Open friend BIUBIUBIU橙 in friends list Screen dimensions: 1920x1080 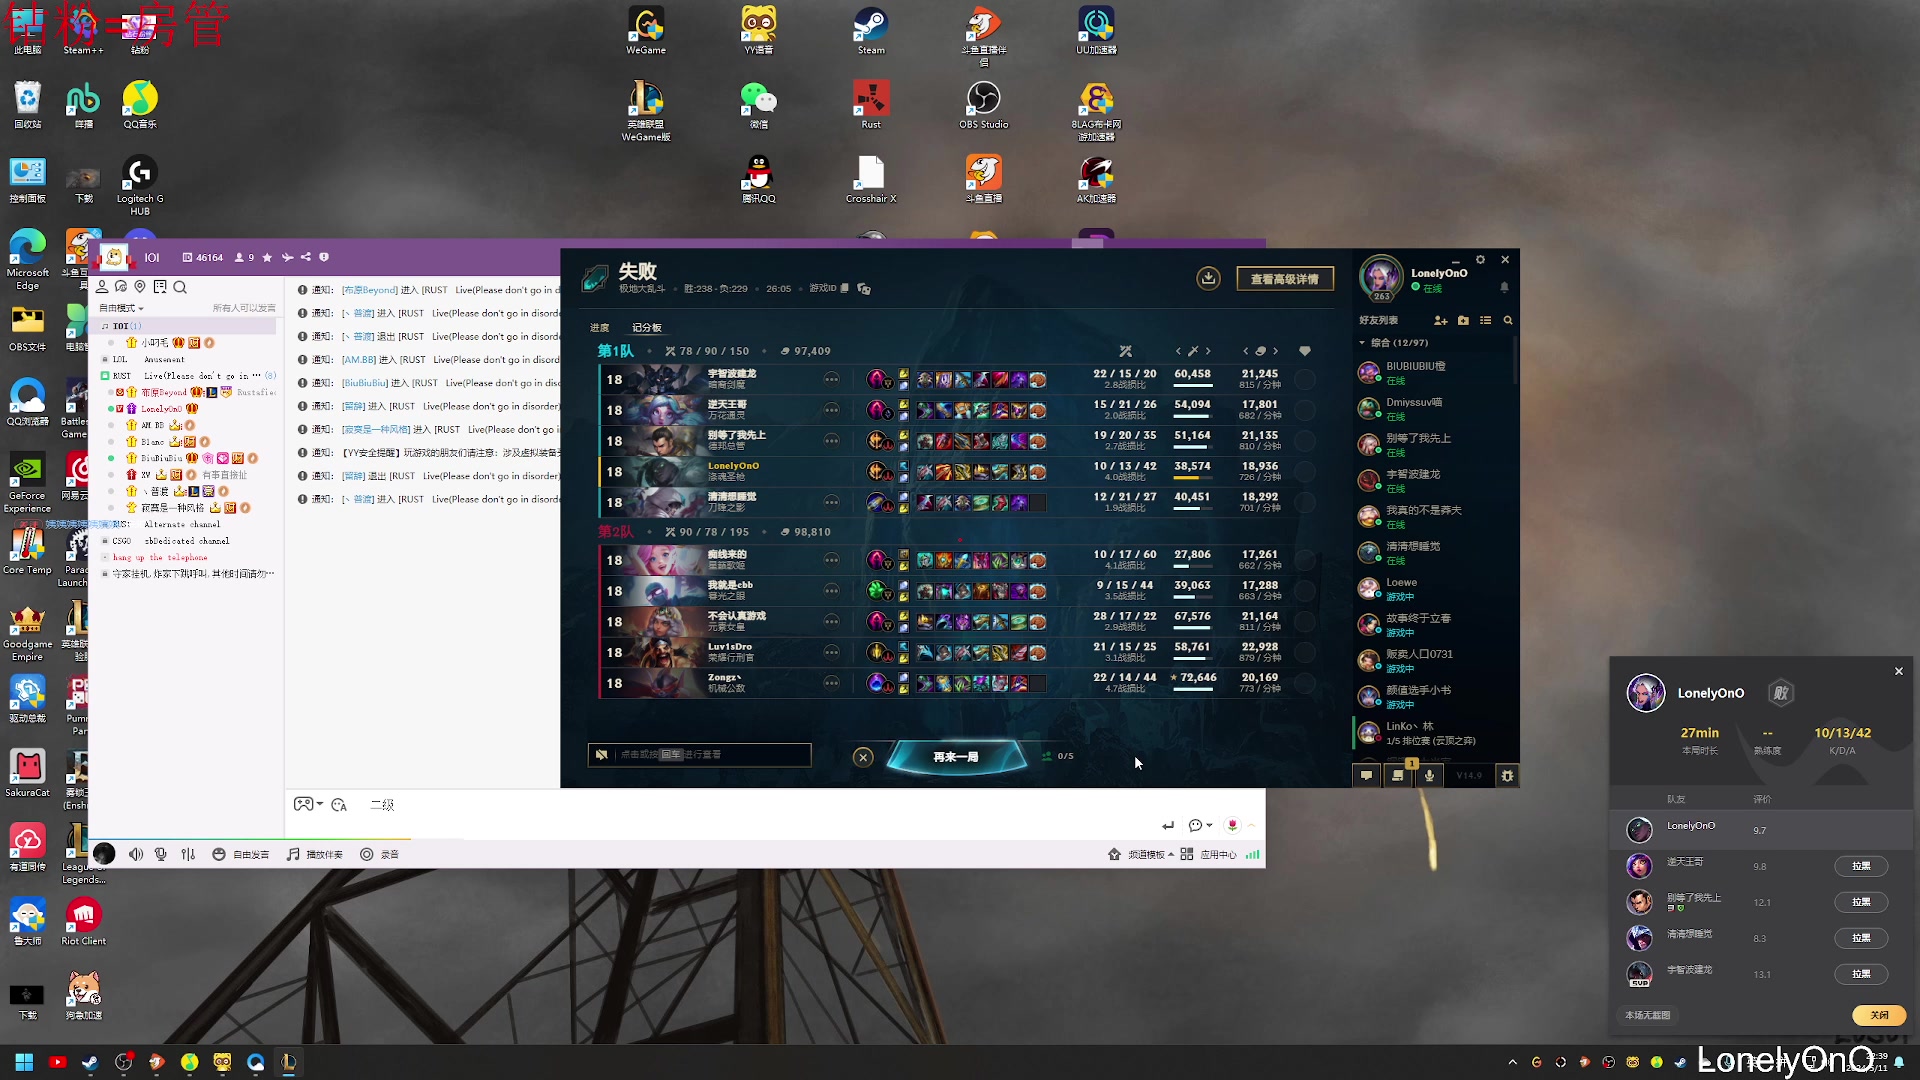(x=1435, y=372)
